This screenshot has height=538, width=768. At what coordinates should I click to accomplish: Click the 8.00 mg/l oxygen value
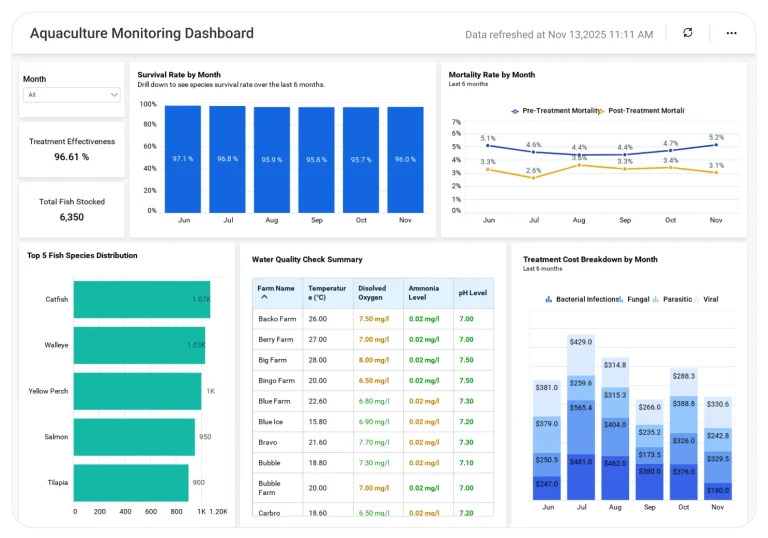pyautogui.click(x=374, y=360)
